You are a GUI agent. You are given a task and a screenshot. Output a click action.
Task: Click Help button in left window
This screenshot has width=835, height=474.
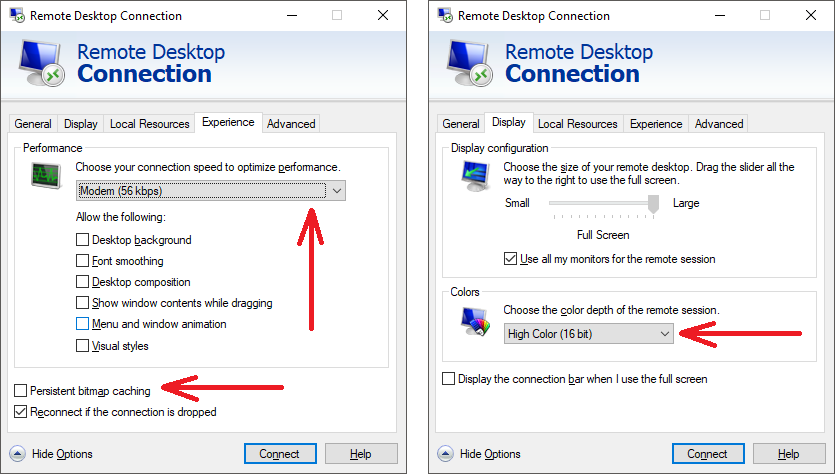pyautogui.click(x=361, y=454)
